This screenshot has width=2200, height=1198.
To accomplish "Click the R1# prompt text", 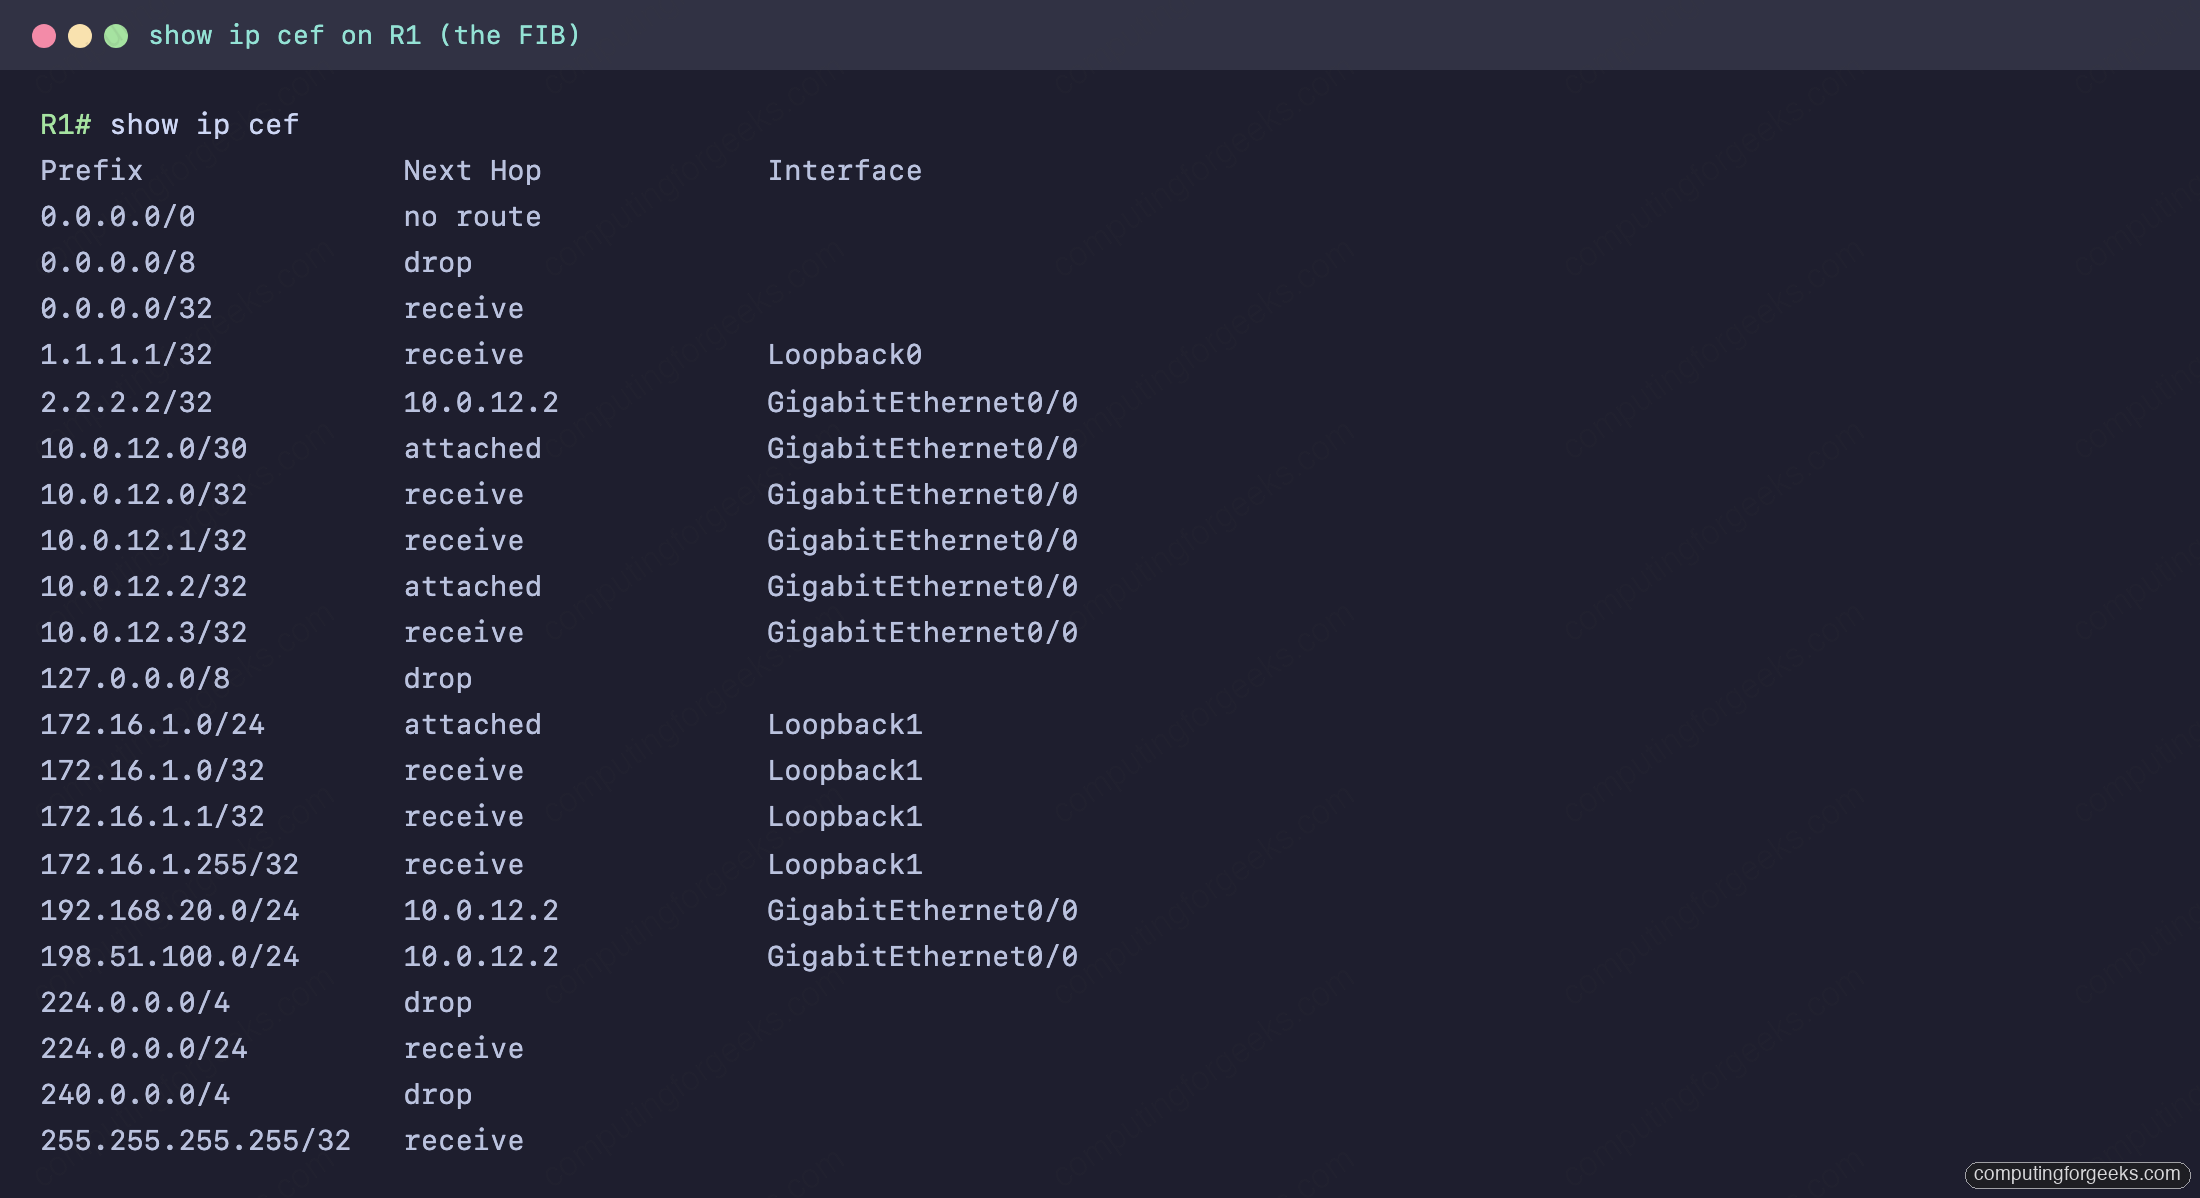I will coord(66,125).
